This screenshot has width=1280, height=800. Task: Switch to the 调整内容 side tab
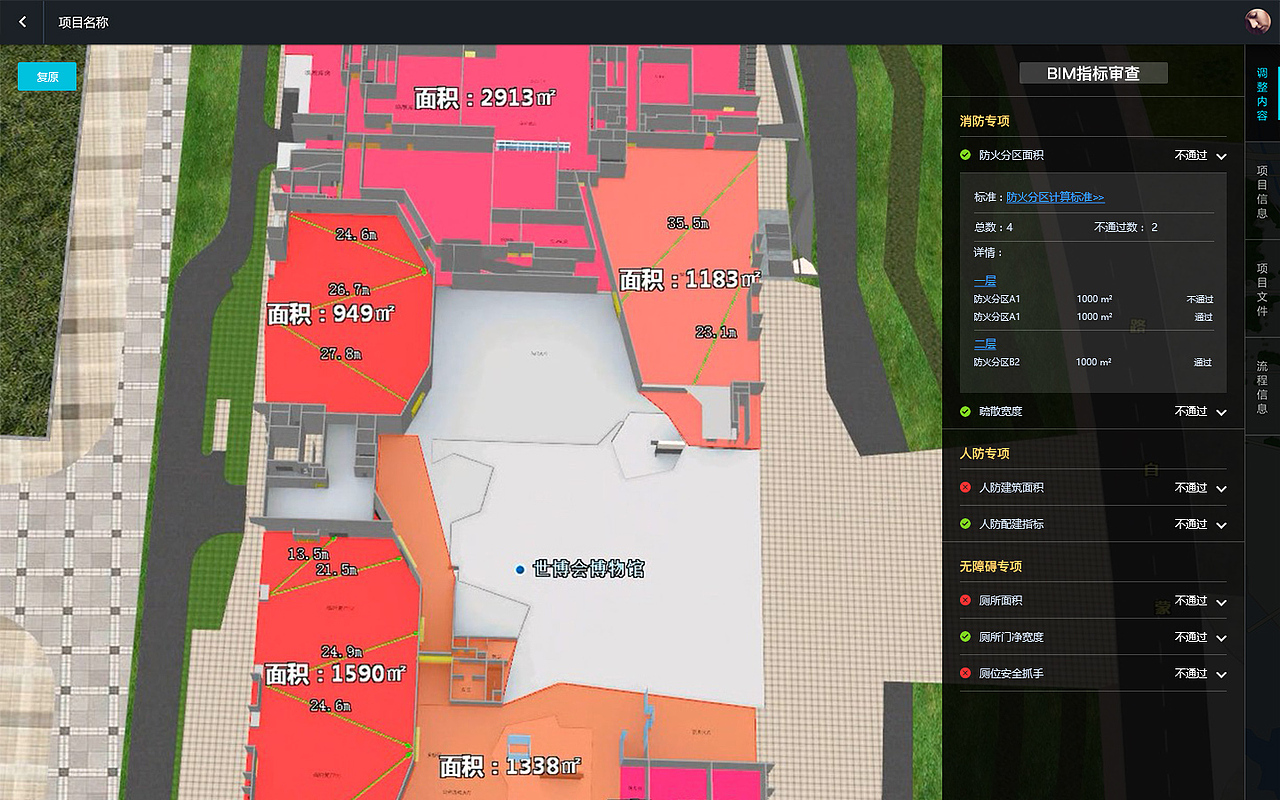point(1262,94)
